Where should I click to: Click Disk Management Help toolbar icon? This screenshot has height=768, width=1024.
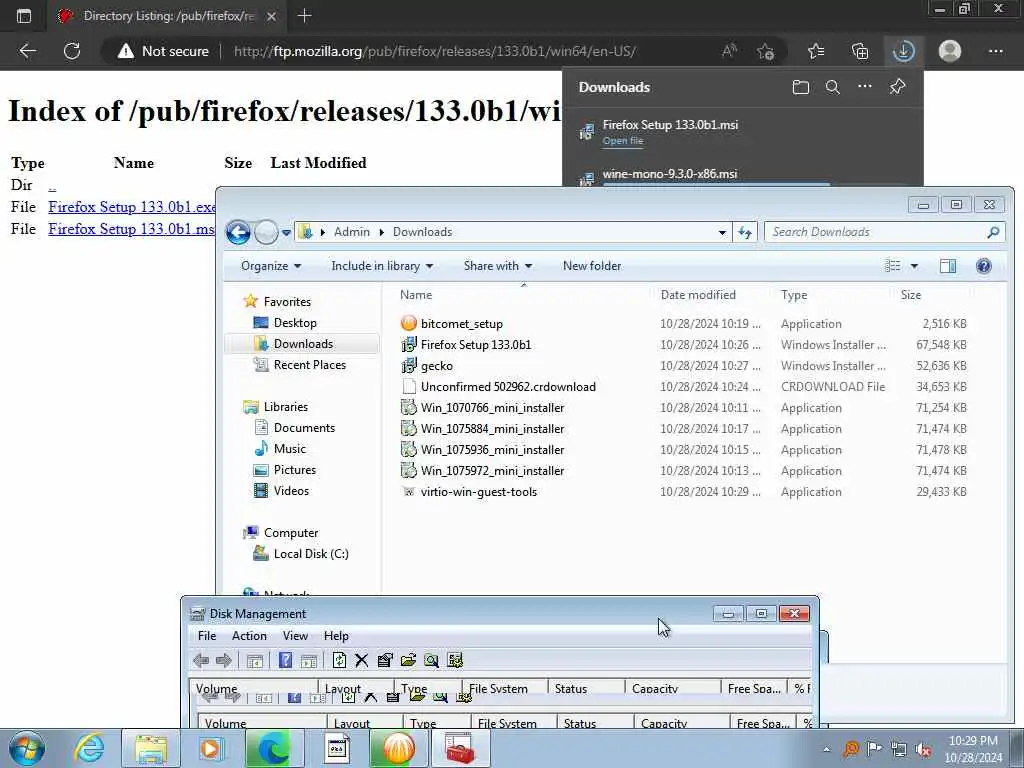tap(285, 660)
